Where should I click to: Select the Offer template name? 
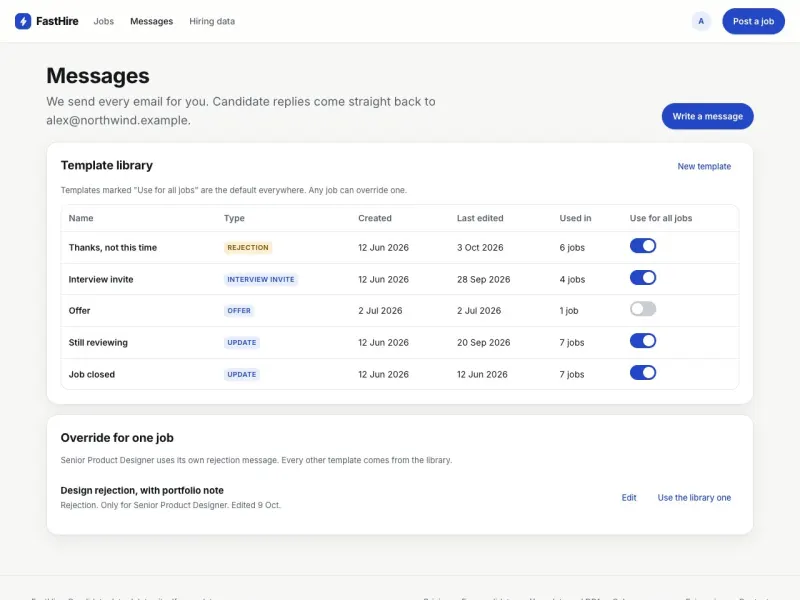80,311
